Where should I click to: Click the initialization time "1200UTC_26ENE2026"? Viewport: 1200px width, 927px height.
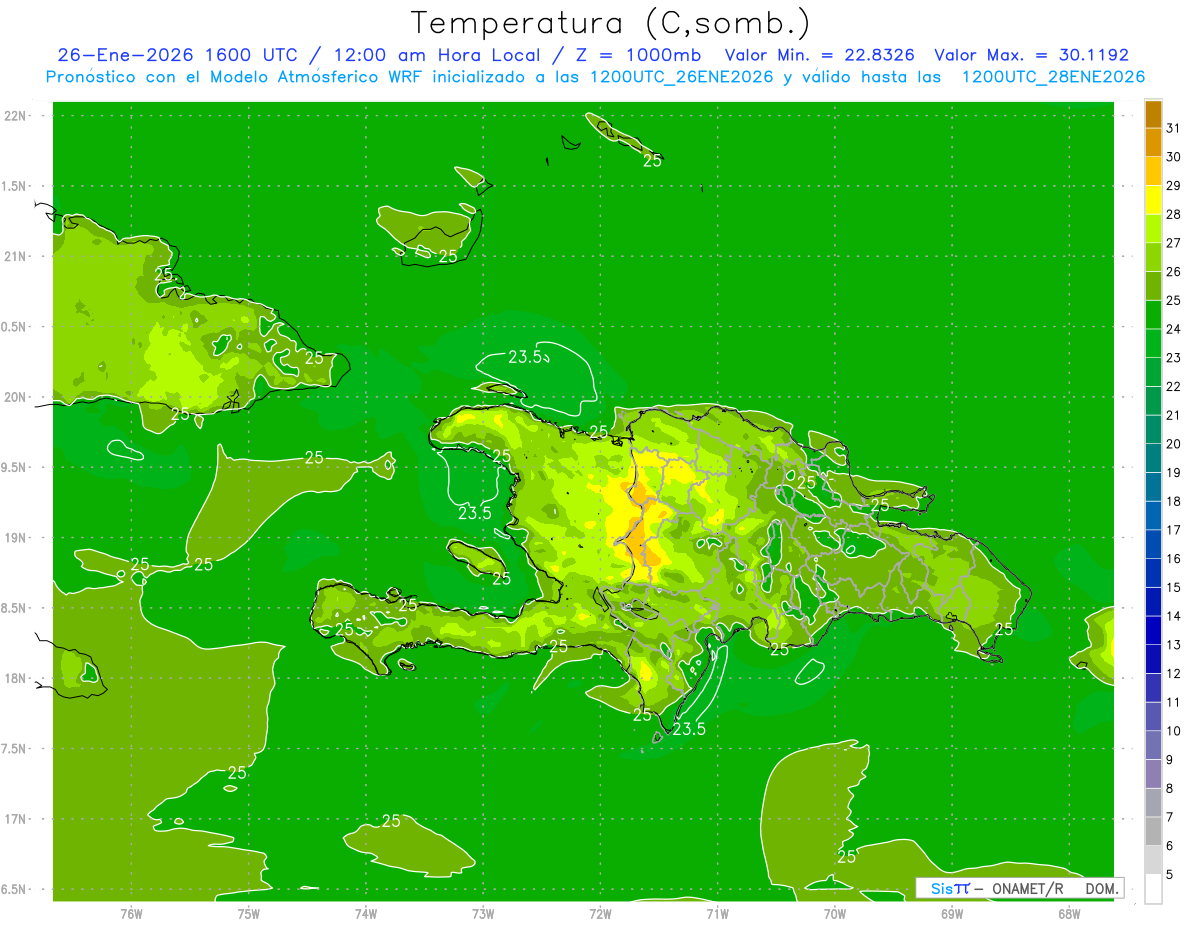click(x=681, y=77)
